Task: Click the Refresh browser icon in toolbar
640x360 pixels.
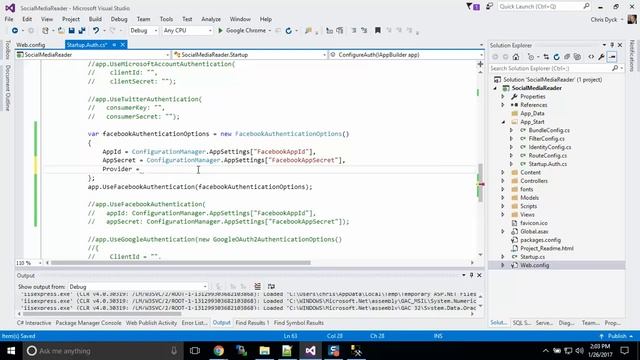Action: coord(289,31)
